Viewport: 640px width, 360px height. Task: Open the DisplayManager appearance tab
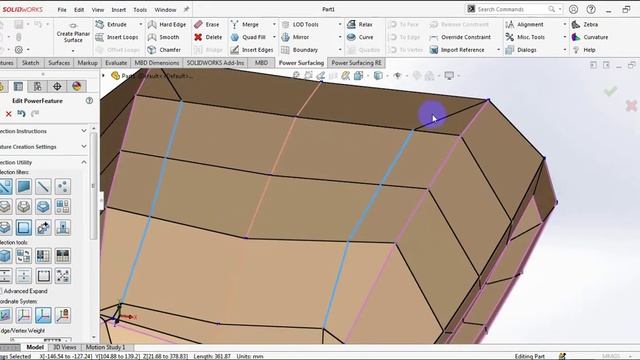76,86
